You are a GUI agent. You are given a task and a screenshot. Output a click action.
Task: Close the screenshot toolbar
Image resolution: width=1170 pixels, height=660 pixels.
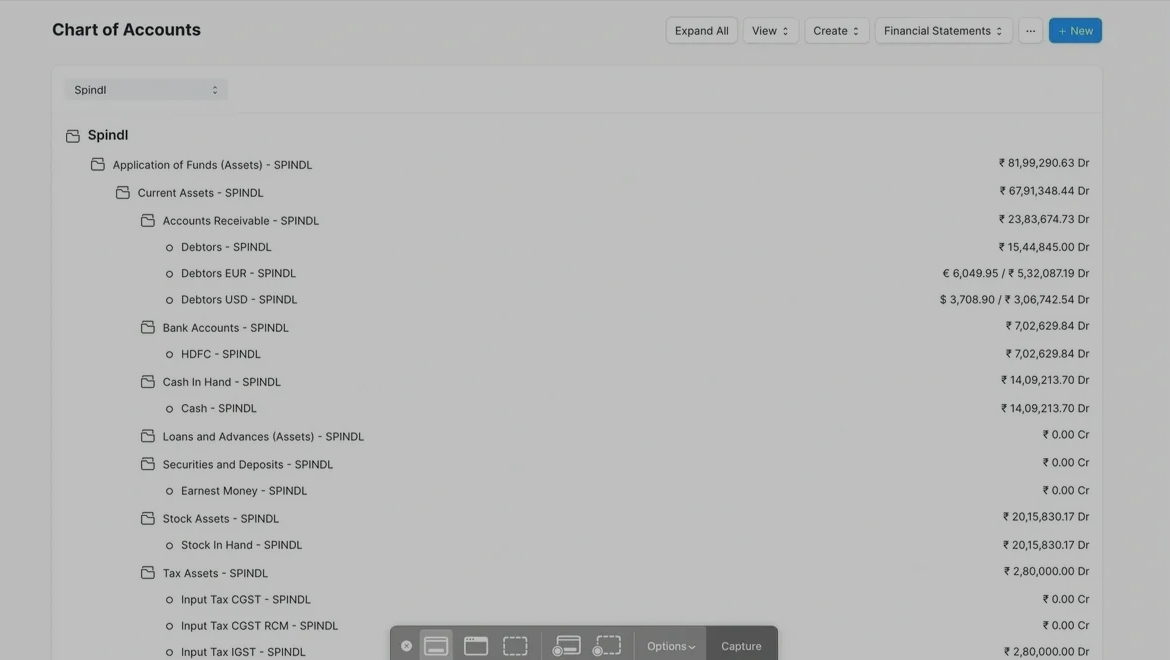[x=406, y=646]
